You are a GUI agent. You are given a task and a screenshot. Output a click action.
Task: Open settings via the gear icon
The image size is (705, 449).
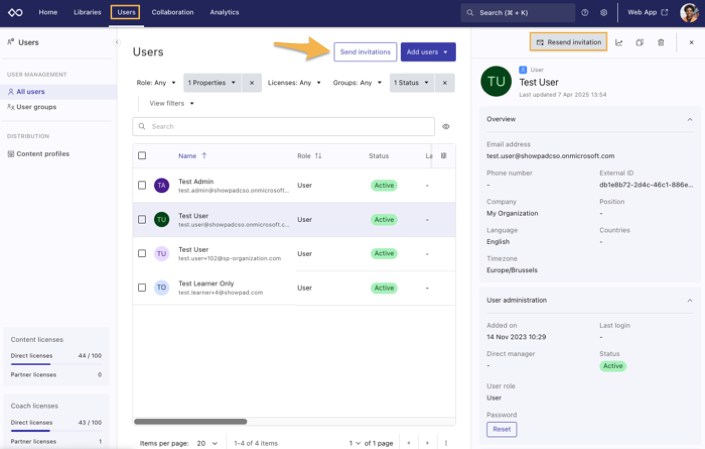pyautogui.click(x=604, y=13)
